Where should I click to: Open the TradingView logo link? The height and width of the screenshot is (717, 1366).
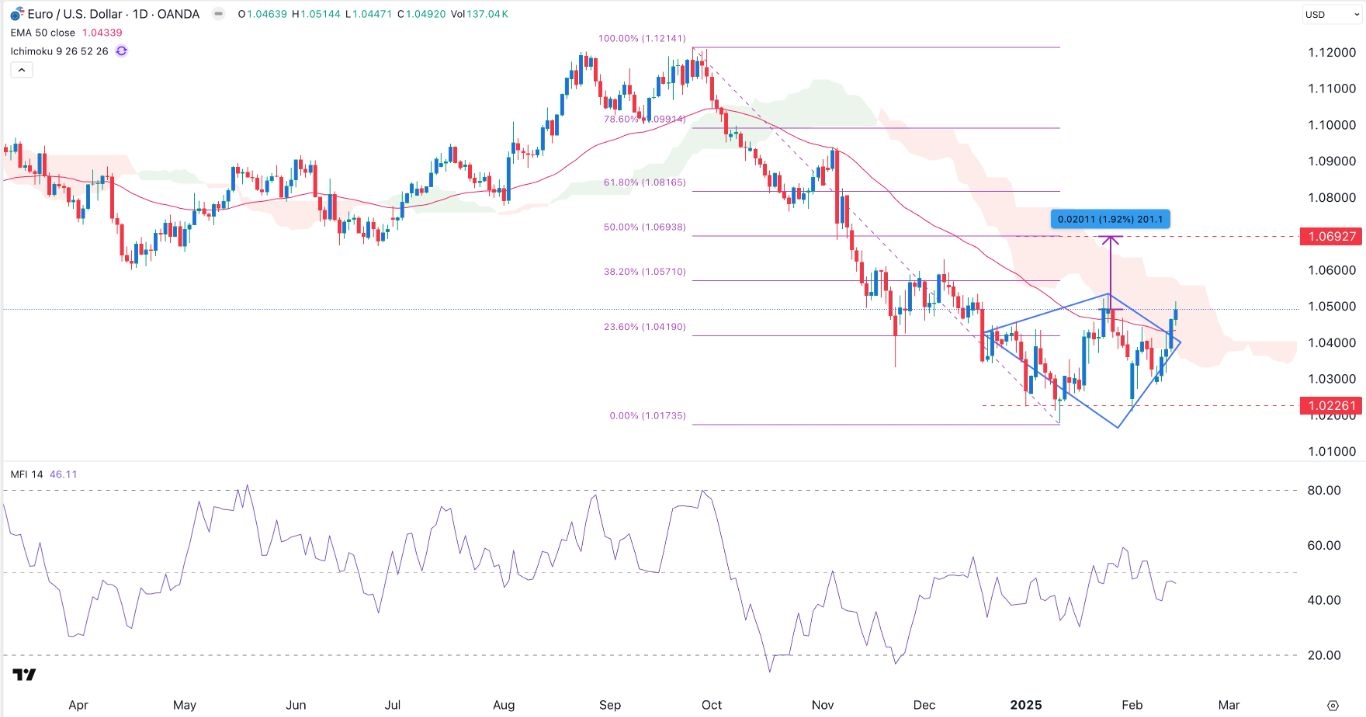[x=25, y=675]
